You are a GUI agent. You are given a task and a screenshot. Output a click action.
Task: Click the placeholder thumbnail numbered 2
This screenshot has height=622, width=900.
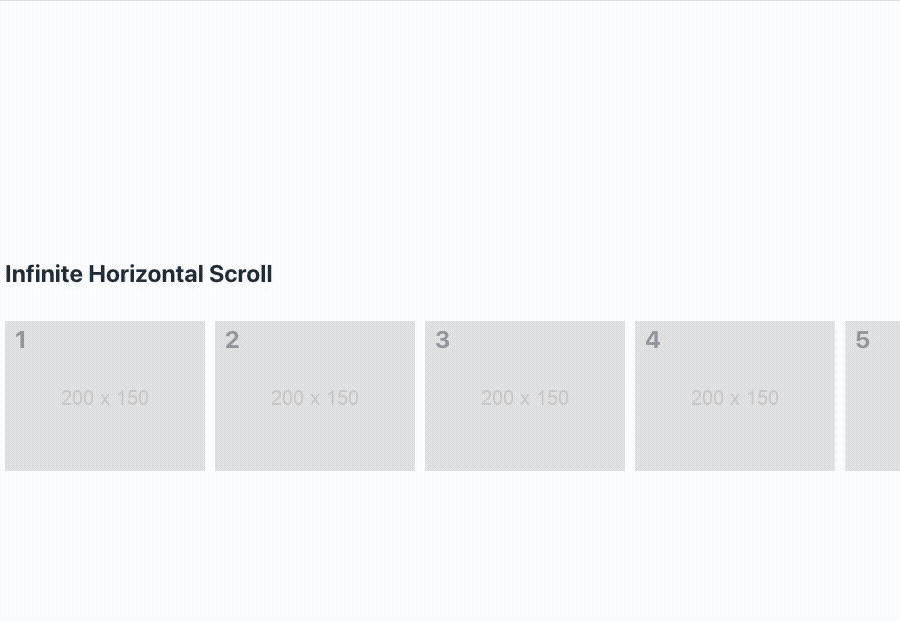[315, 395]
